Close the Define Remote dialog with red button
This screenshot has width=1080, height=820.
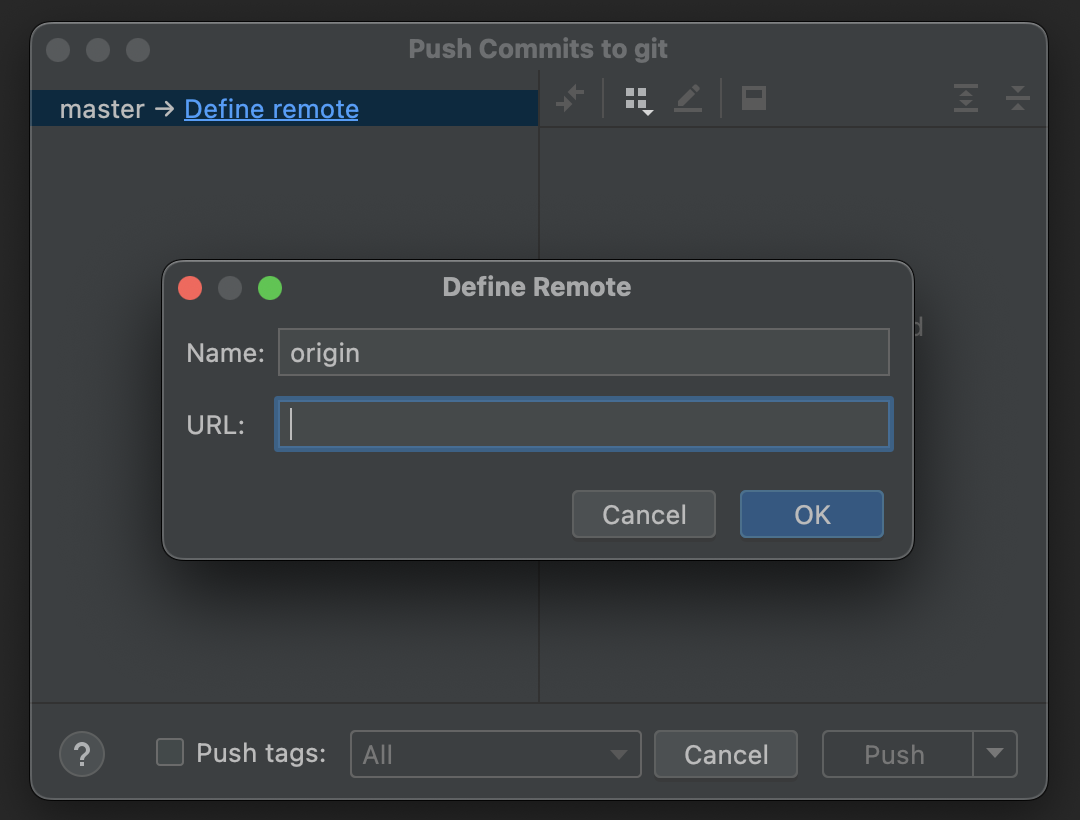click(x=190, y=288)
